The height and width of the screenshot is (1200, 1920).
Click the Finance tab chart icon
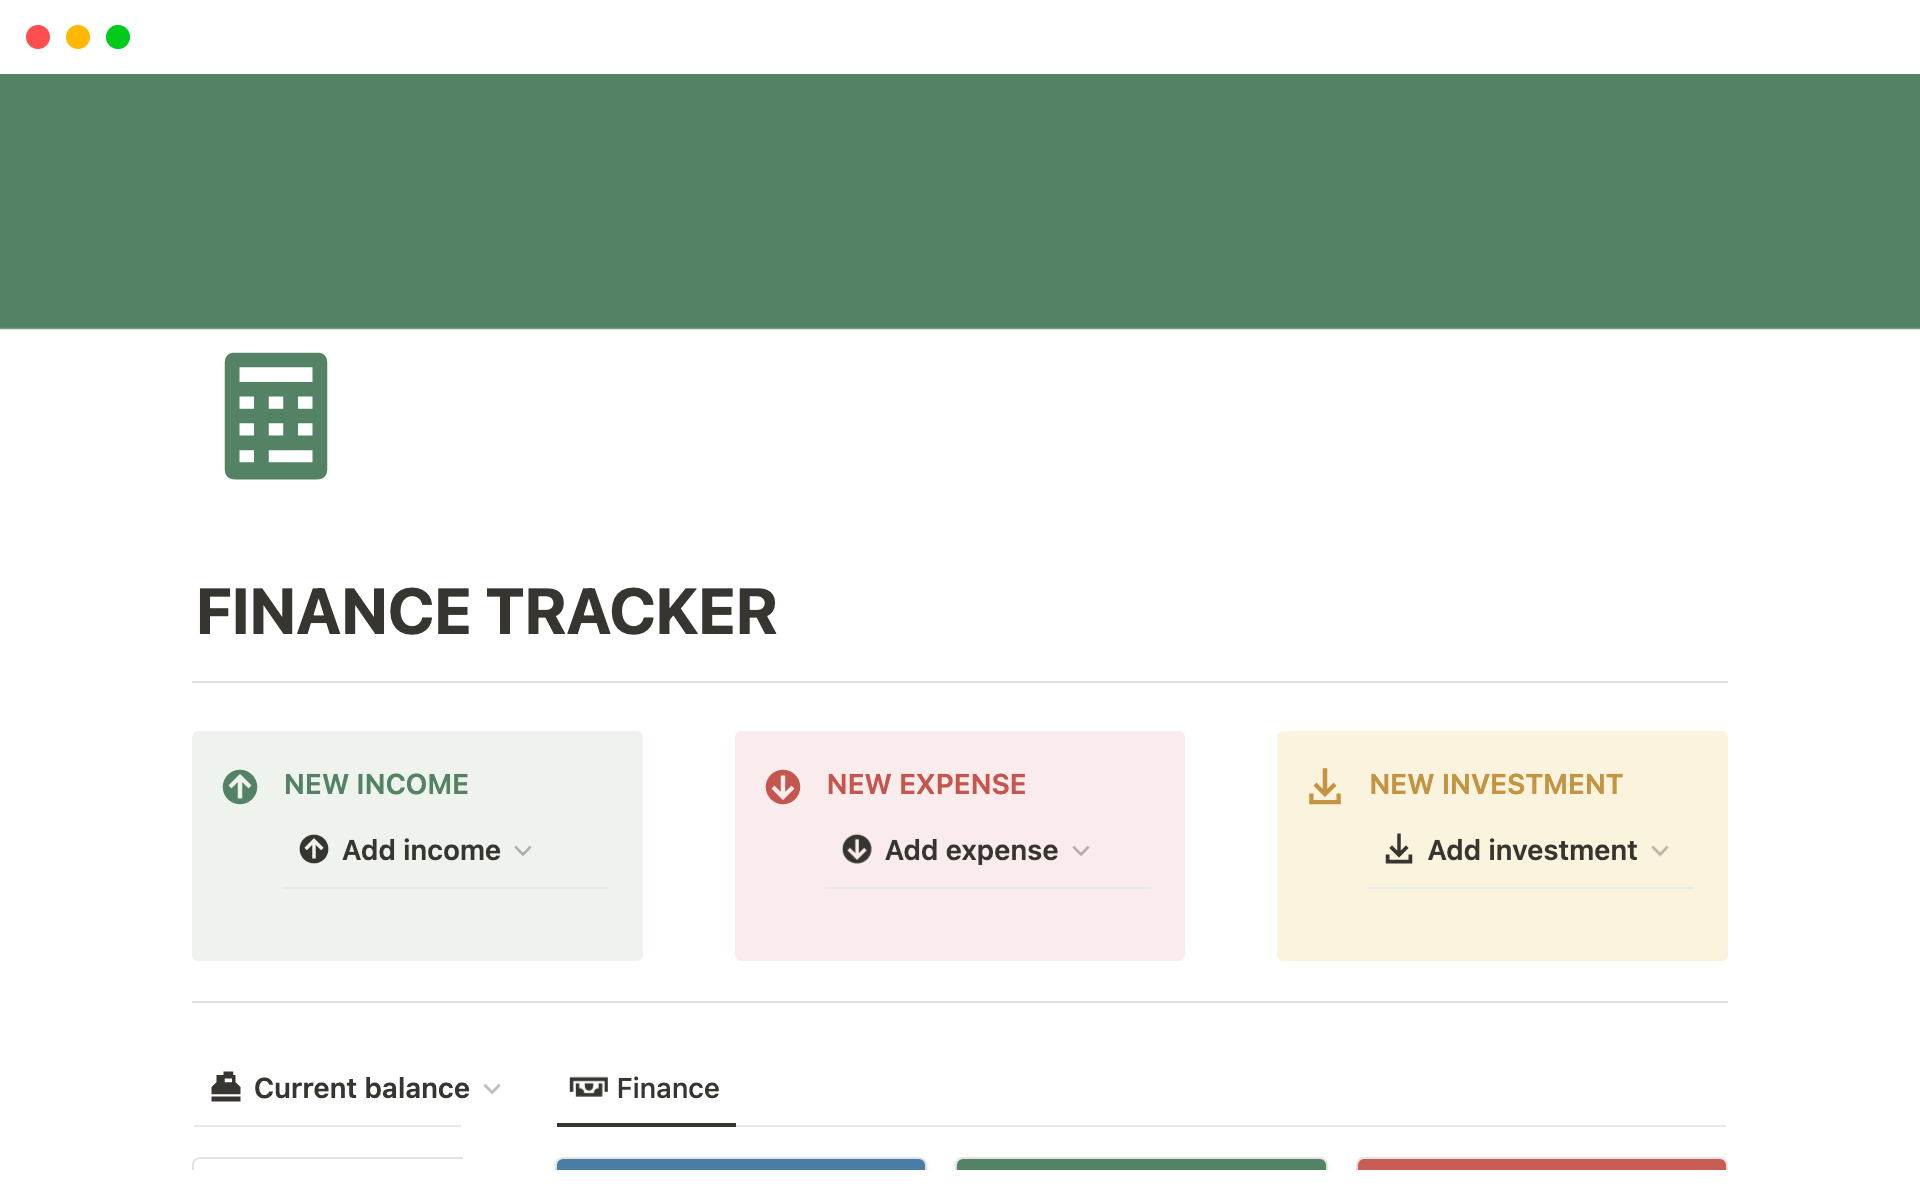tap(587, 1088)
